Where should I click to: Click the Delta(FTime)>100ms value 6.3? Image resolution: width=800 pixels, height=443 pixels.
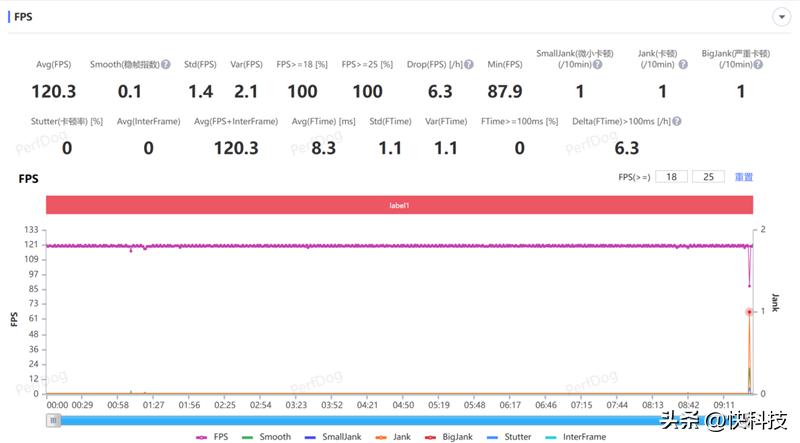point(627,148)
